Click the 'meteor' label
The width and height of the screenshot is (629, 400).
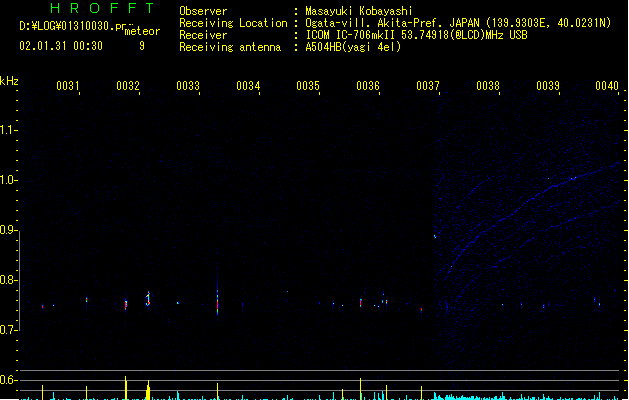tap(142, 31)
